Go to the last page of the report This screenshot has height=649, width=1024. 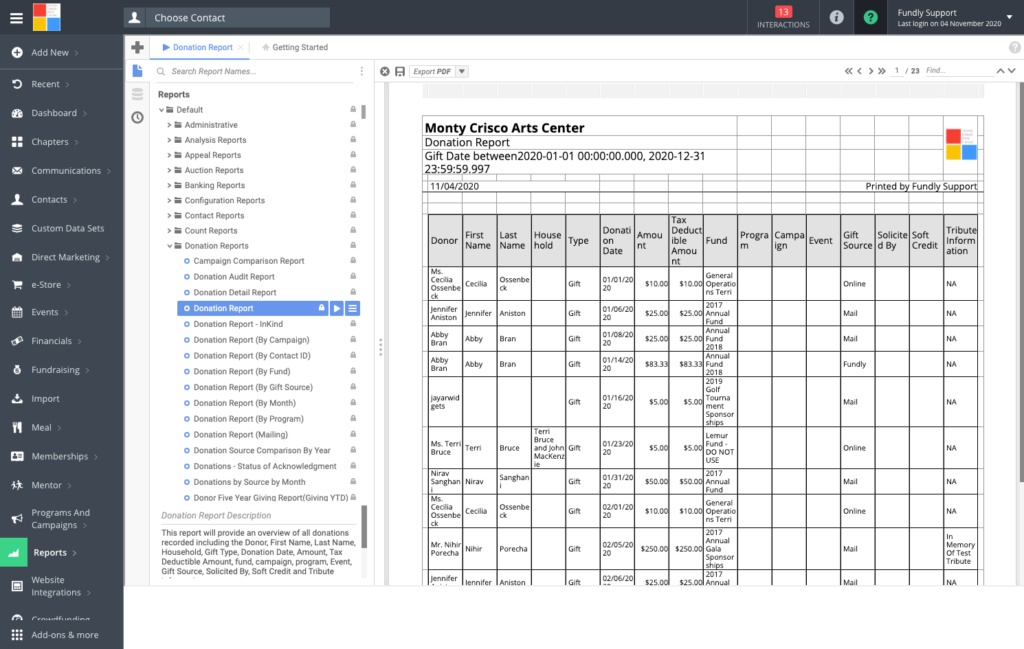(x=881, y=71)
